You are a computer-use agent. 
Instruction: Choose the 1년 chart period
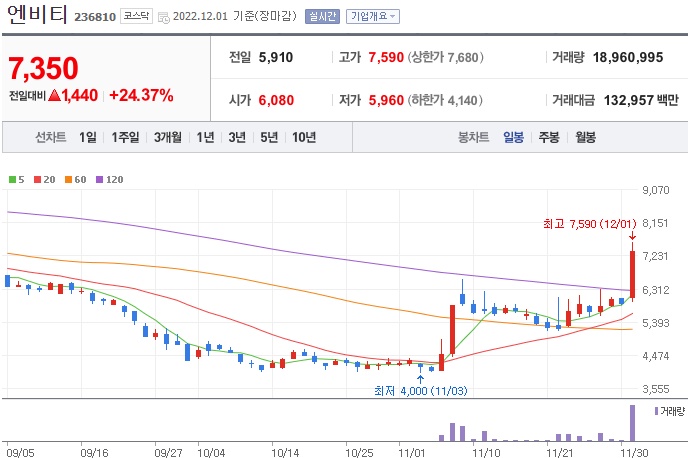pos(206,137)
